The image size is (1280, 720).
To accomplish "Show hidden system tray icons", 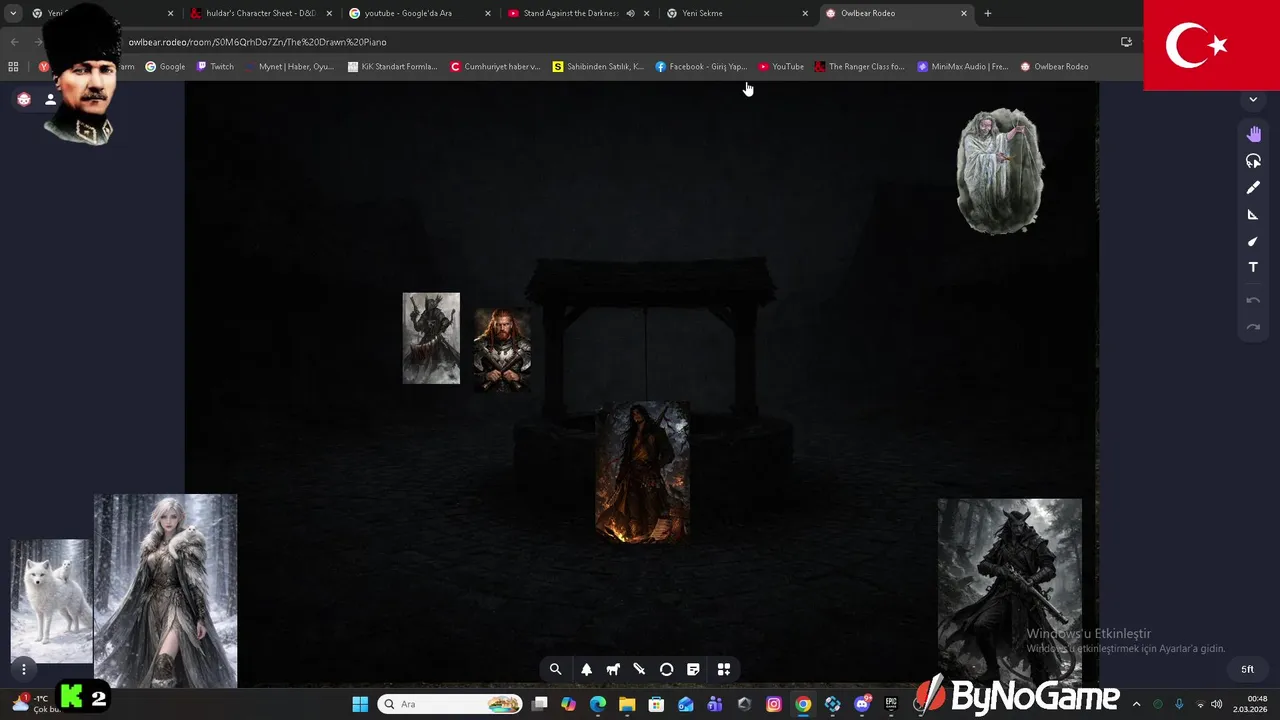I will [1136, 704].
